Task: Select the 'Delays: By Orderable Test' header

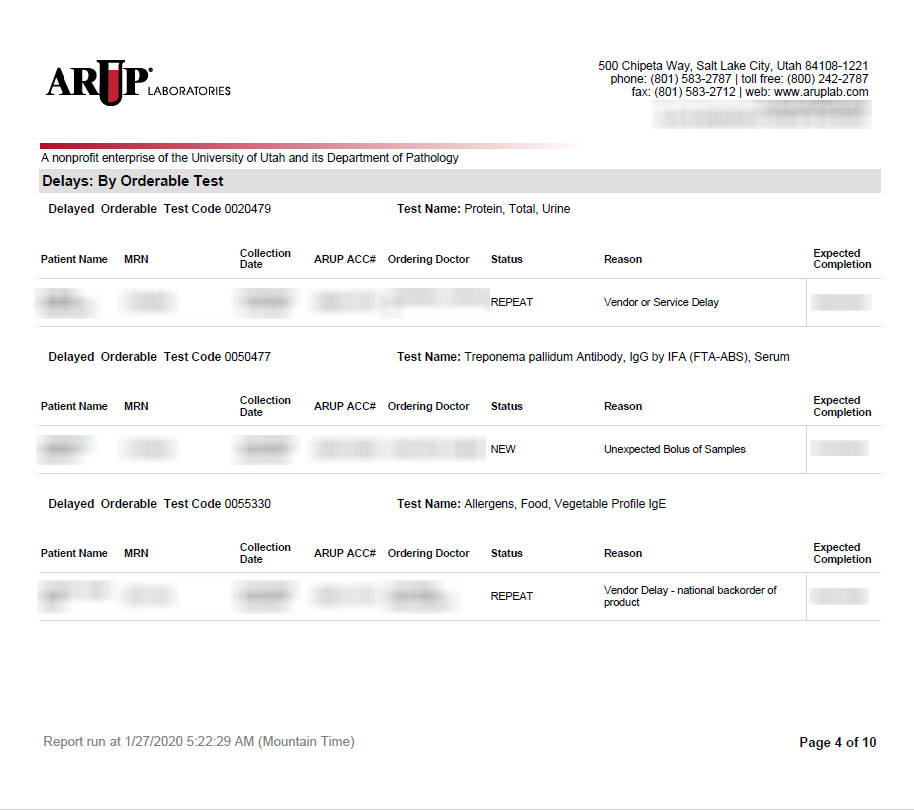Action: pyautogui.click(x=133, y=181)
